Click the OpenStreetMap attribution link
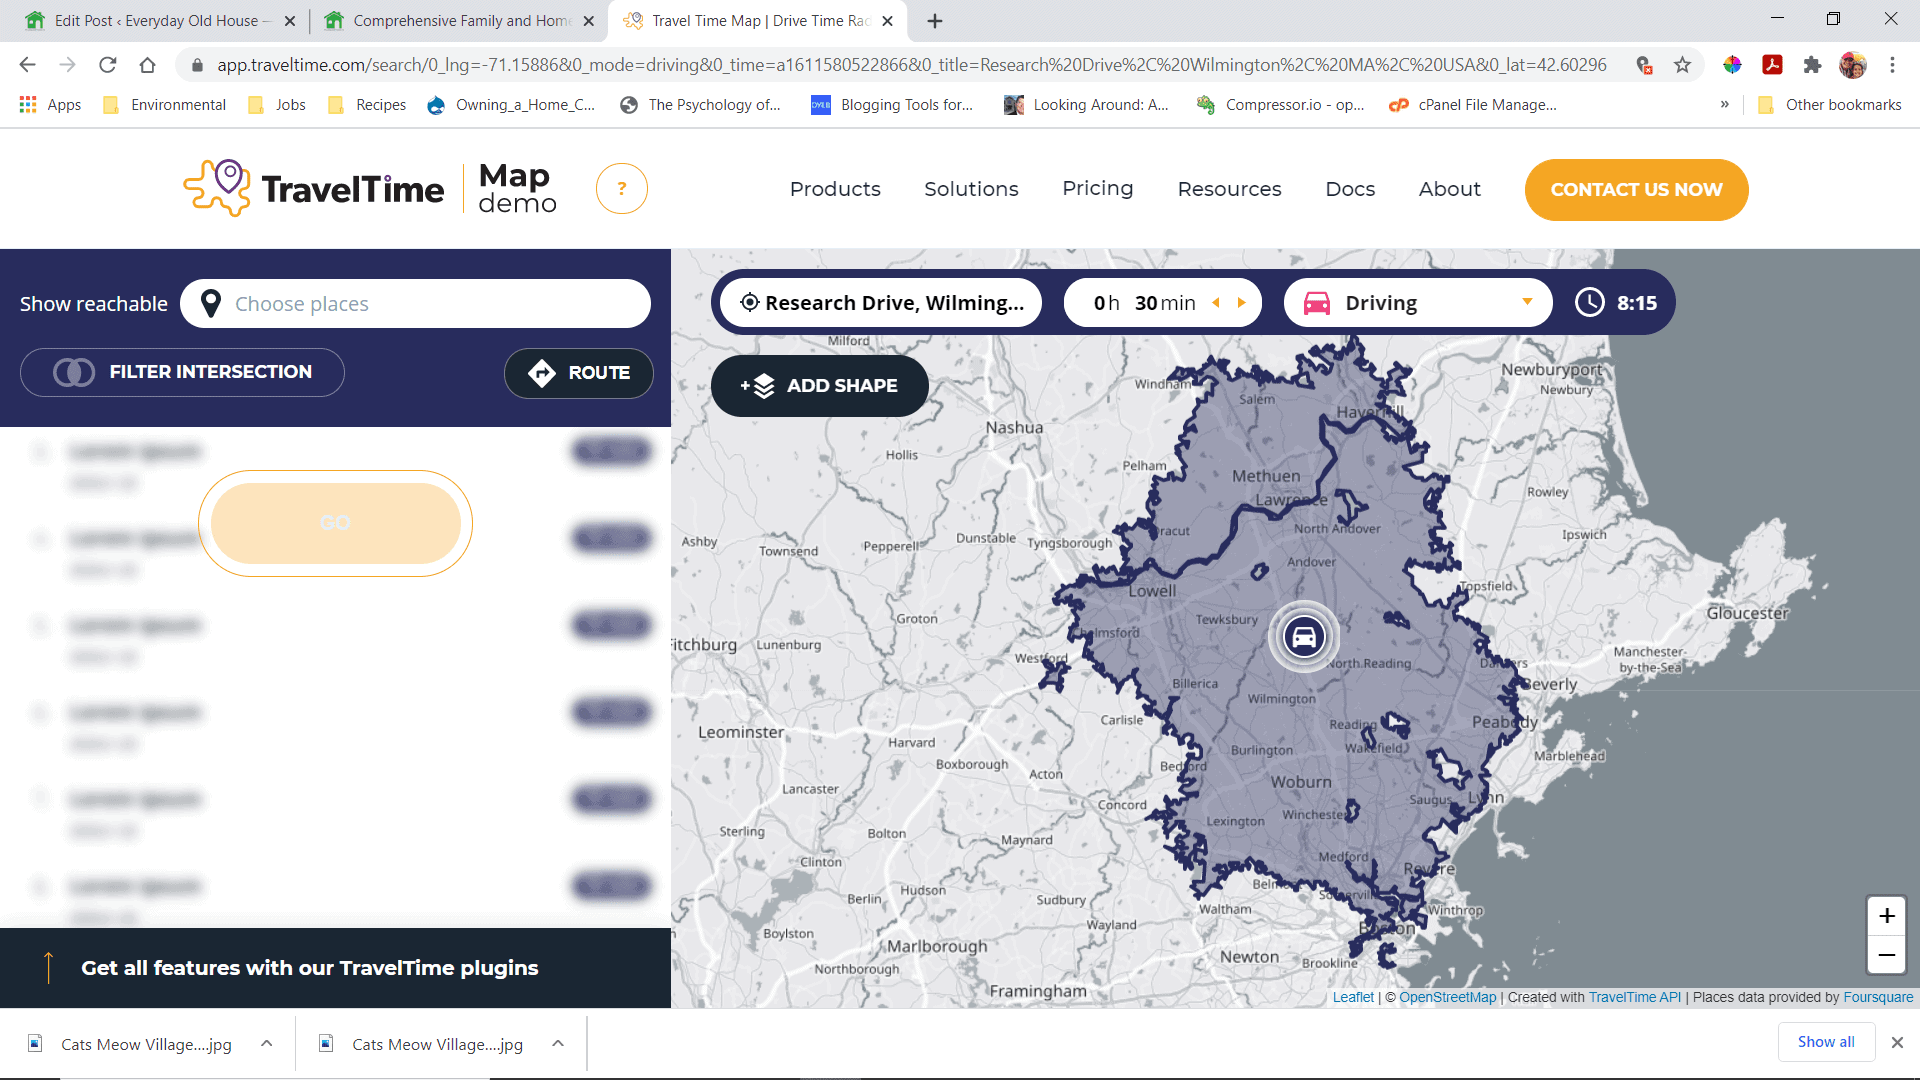1920x1080 pixels. [1447, 998]
